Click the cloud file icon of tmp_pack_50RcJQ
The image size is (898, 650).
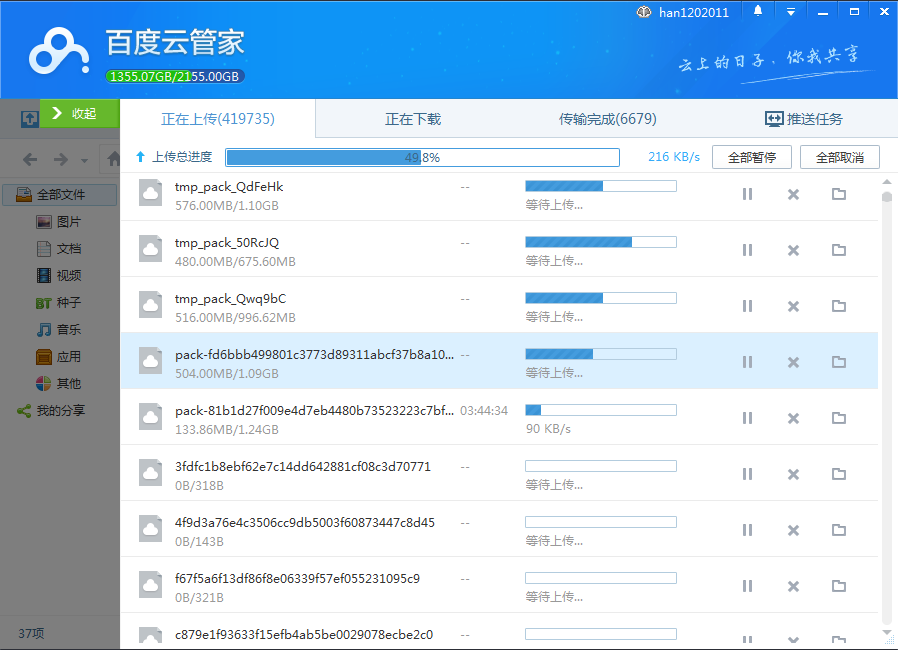pos(151,249)
